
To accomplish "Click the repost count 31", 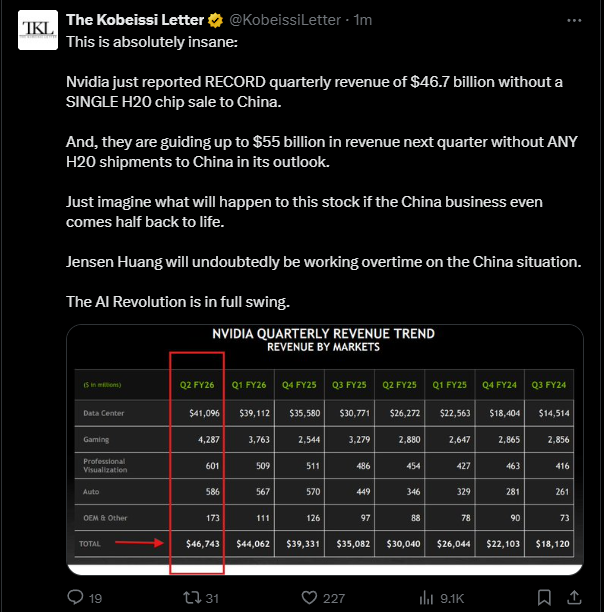I will pos(211,598).
